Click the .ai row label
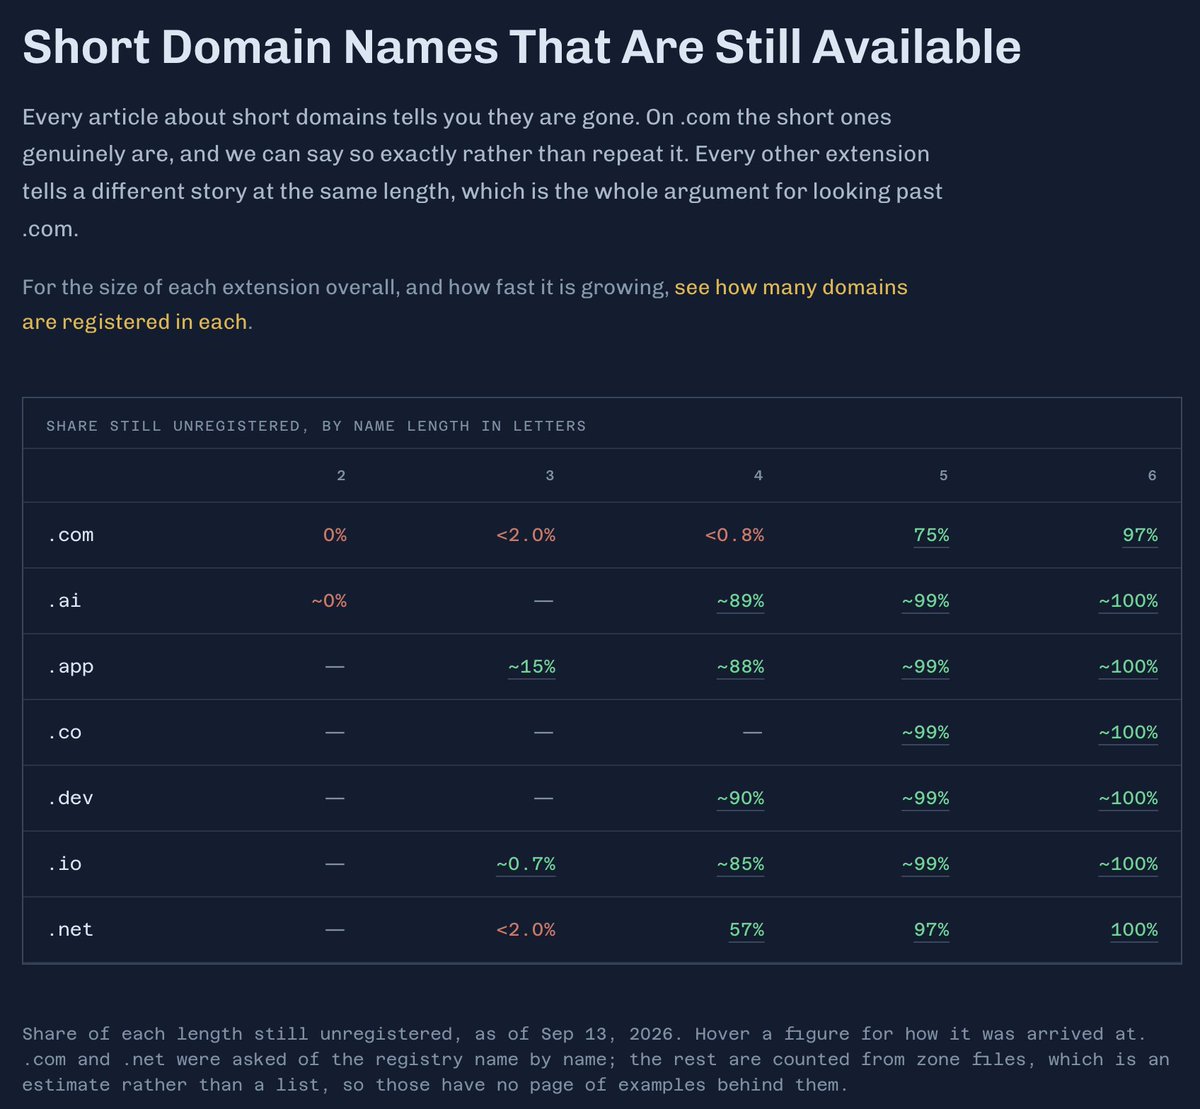Screen dimensions: 1200x1109 point(64,601)
